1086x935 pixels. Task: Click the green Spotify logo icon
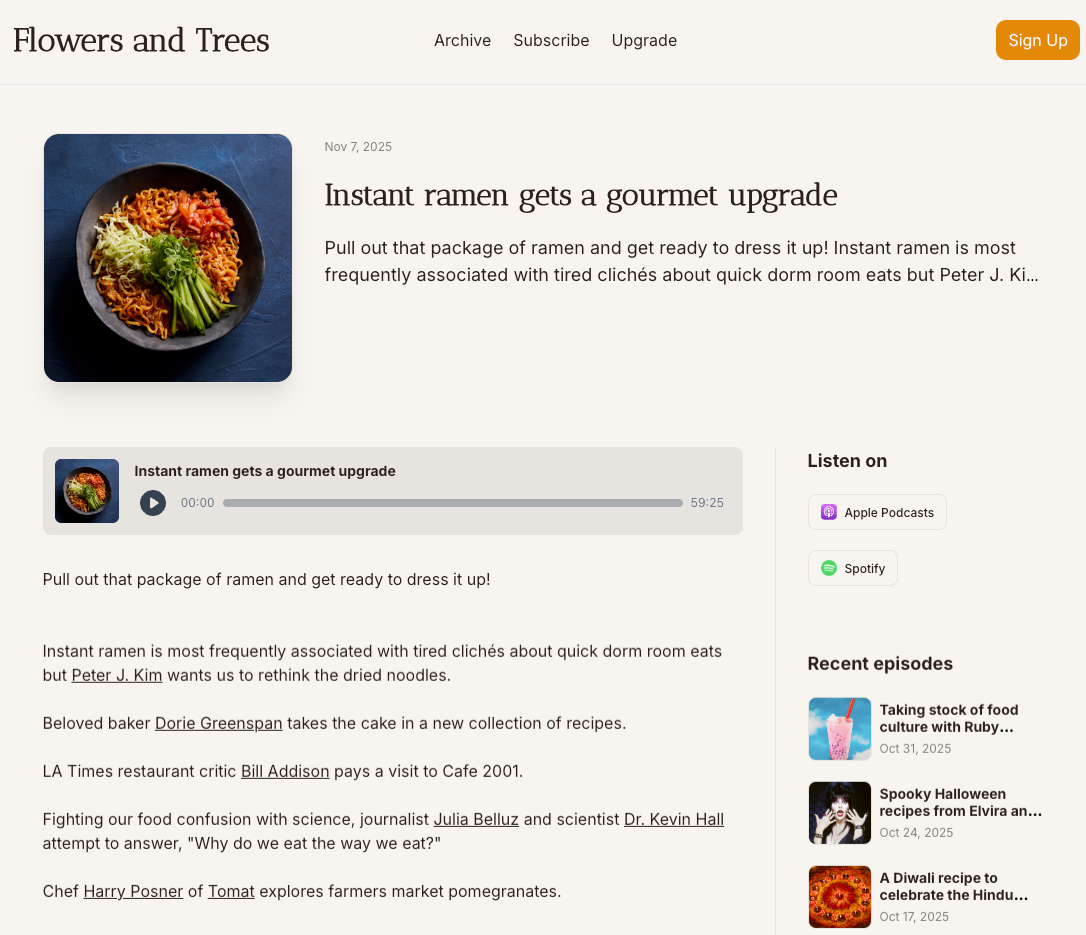click(828, 568)
